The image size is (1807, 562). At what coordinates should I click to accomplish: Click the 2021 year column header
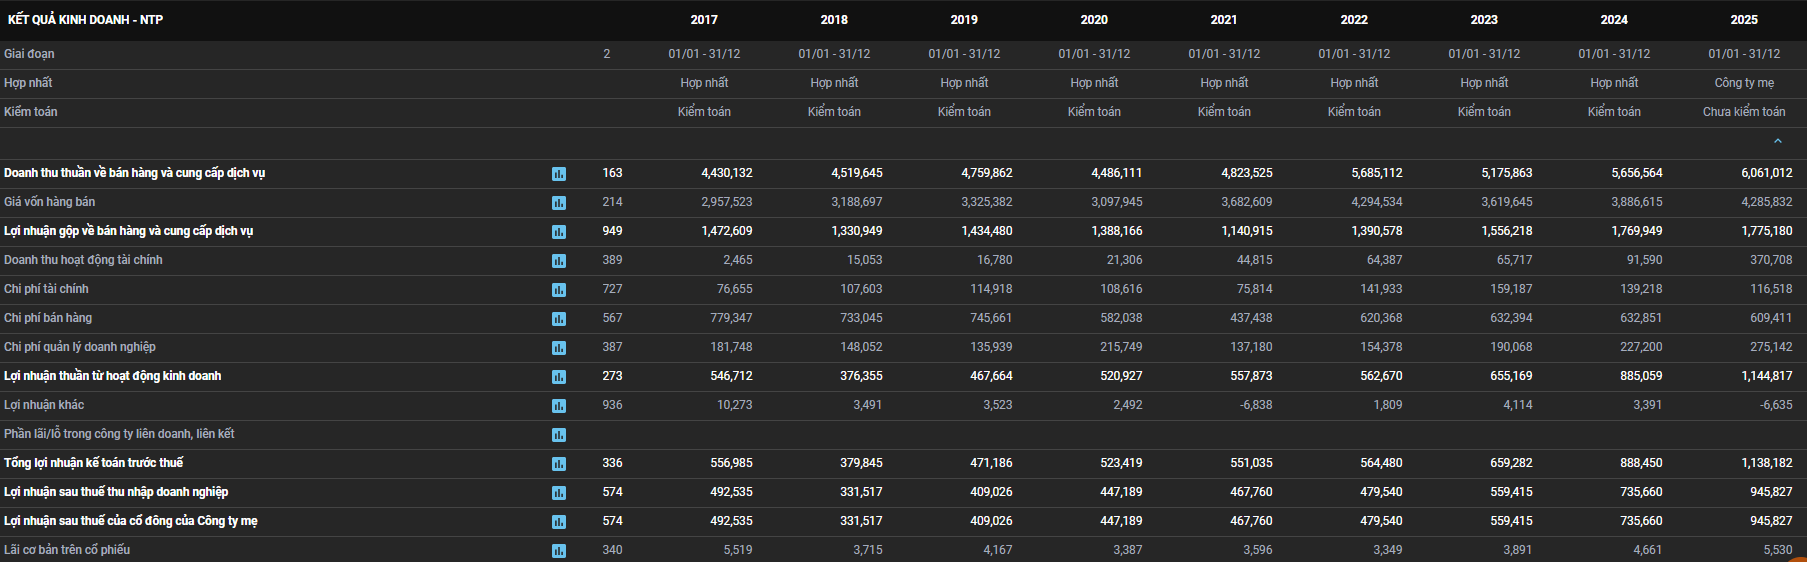[1224, 20]
